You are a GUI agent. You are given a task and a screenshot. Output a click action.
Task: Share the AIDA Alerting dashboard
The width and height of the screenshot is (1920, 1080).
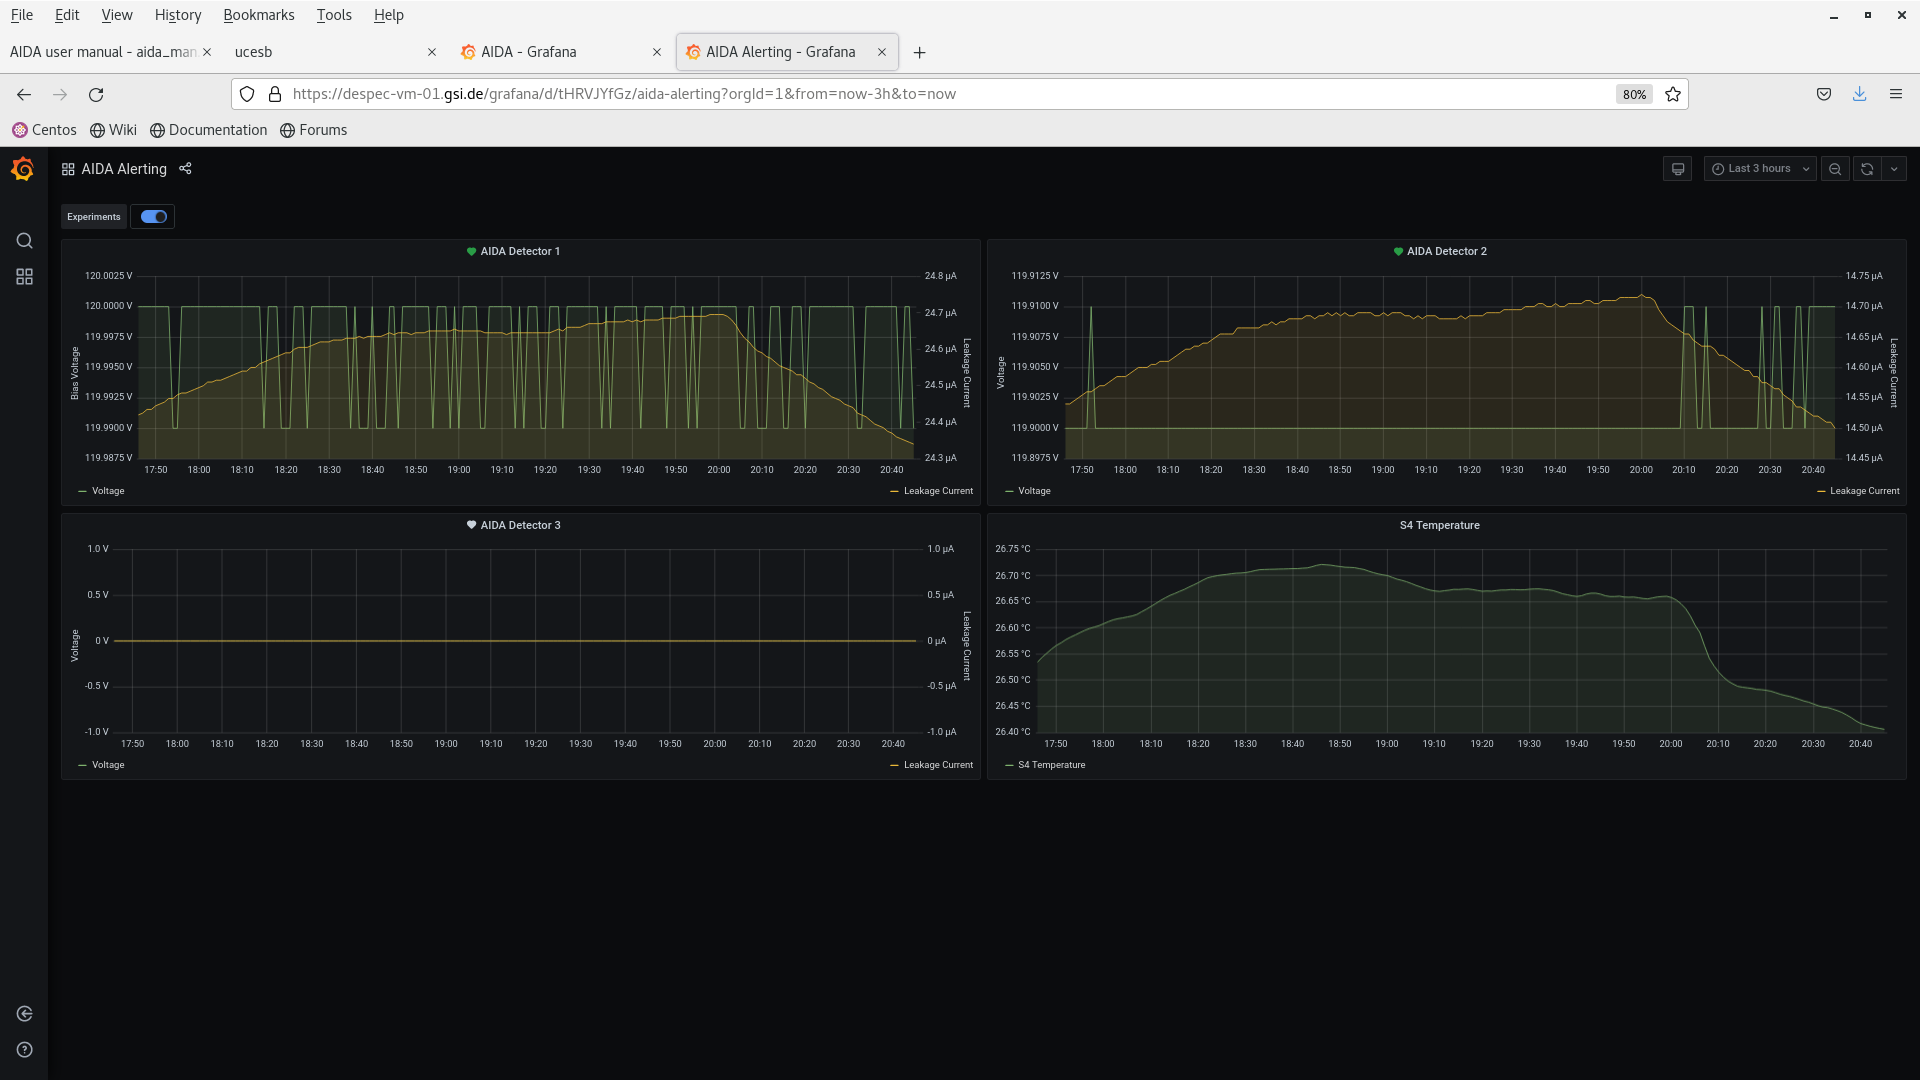point(185,168)
